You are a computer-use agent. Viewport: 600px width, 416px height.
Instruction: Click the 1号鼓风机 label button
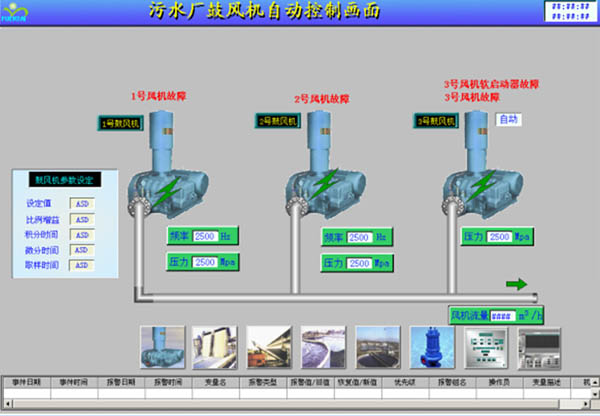click(121, 123)
